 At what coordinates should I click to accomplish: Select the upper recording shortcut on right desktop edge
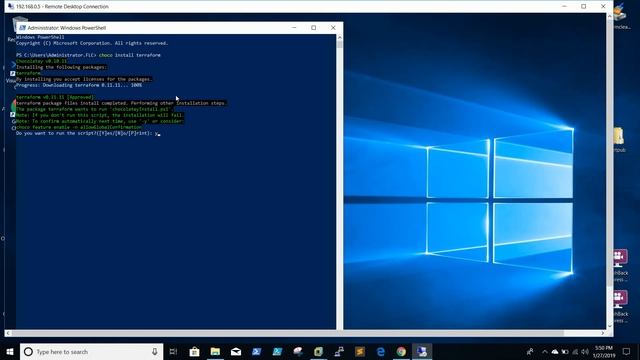(620, 258)
